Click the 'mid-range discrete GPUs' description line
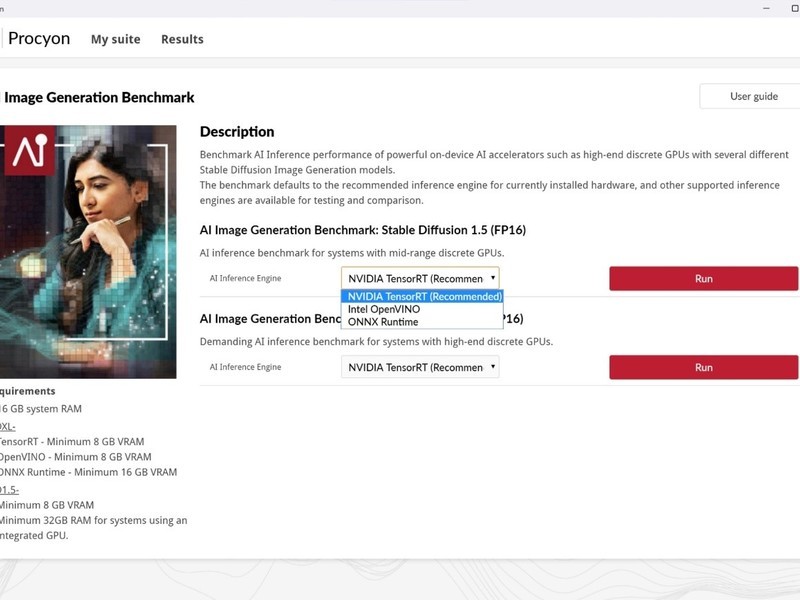Image resolution: width=800 pixels, height=600 pixels. pyautogui.click(x=352, y=253)
